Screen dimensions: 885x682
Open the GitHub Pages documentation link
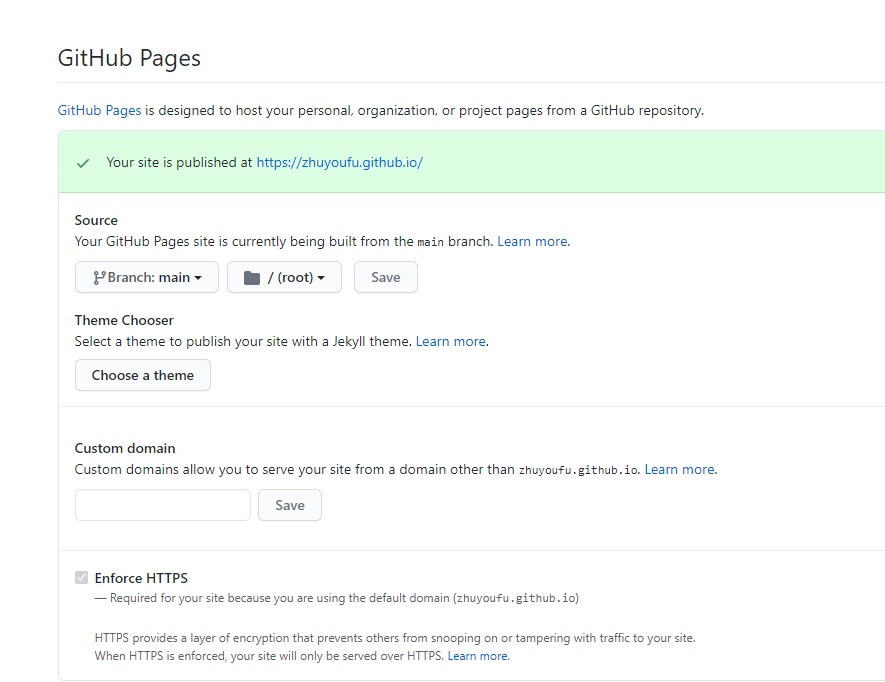(x=99, y=110)
